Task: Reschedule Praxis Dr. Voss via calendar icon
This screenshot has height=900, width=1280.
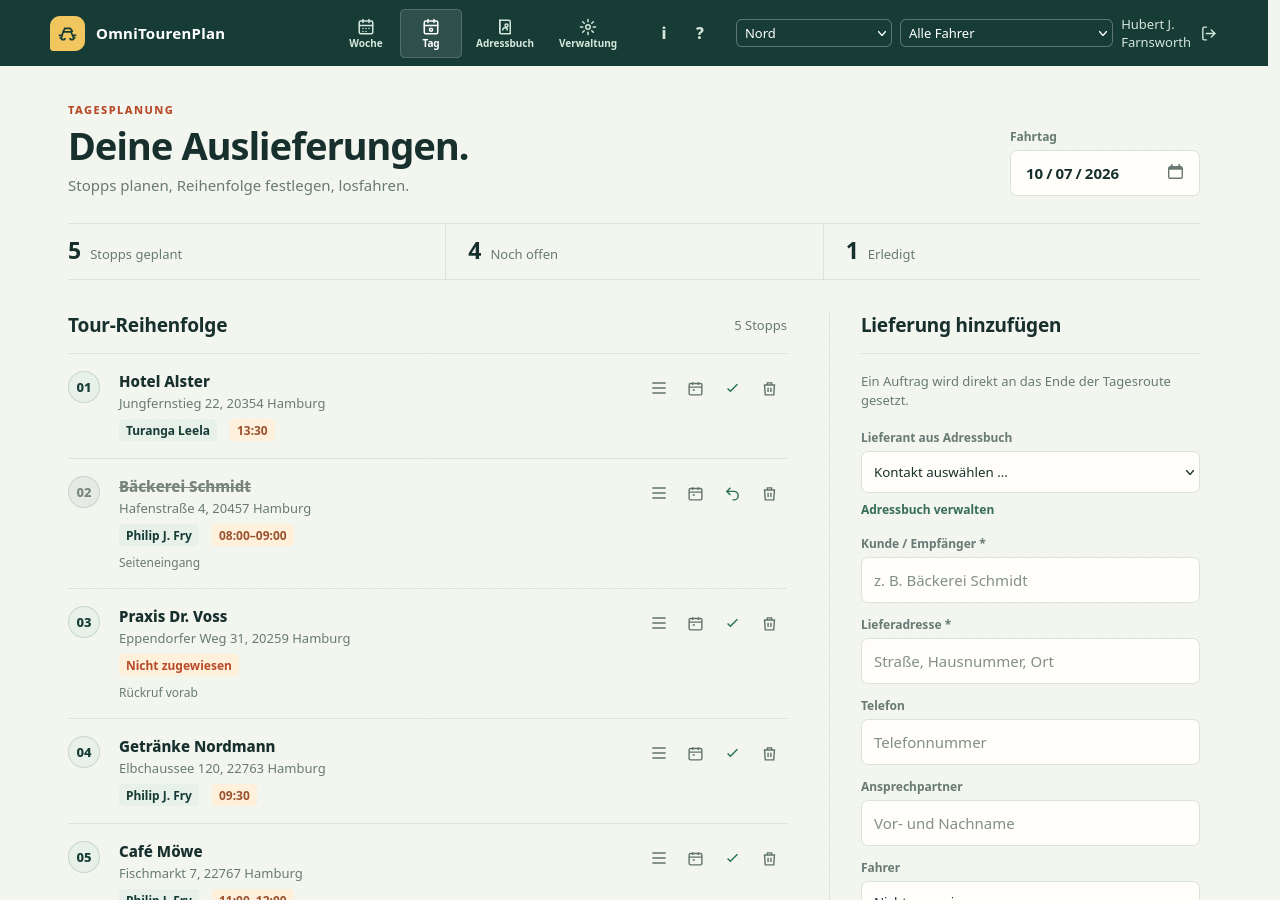Action: point(696,623)
